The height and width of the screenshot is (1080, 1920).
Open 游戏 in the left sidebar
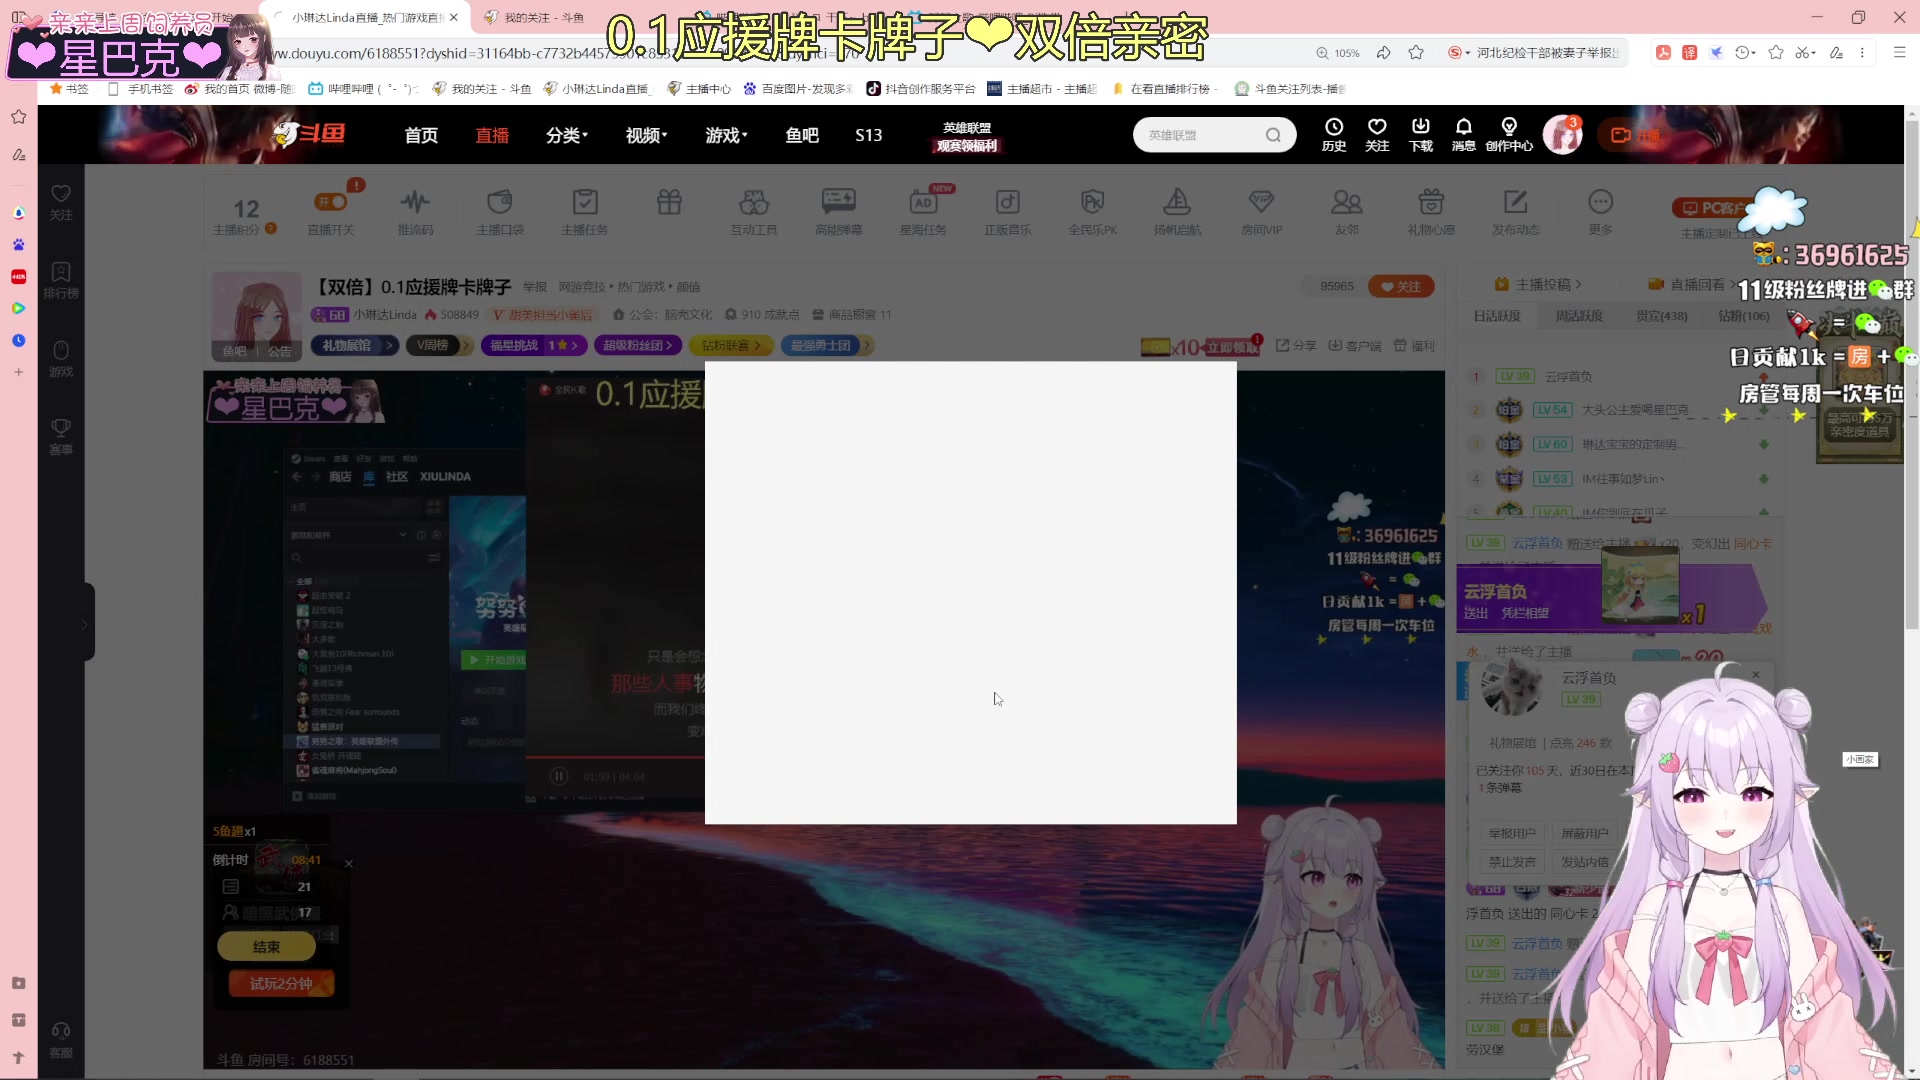pos(61,358)
